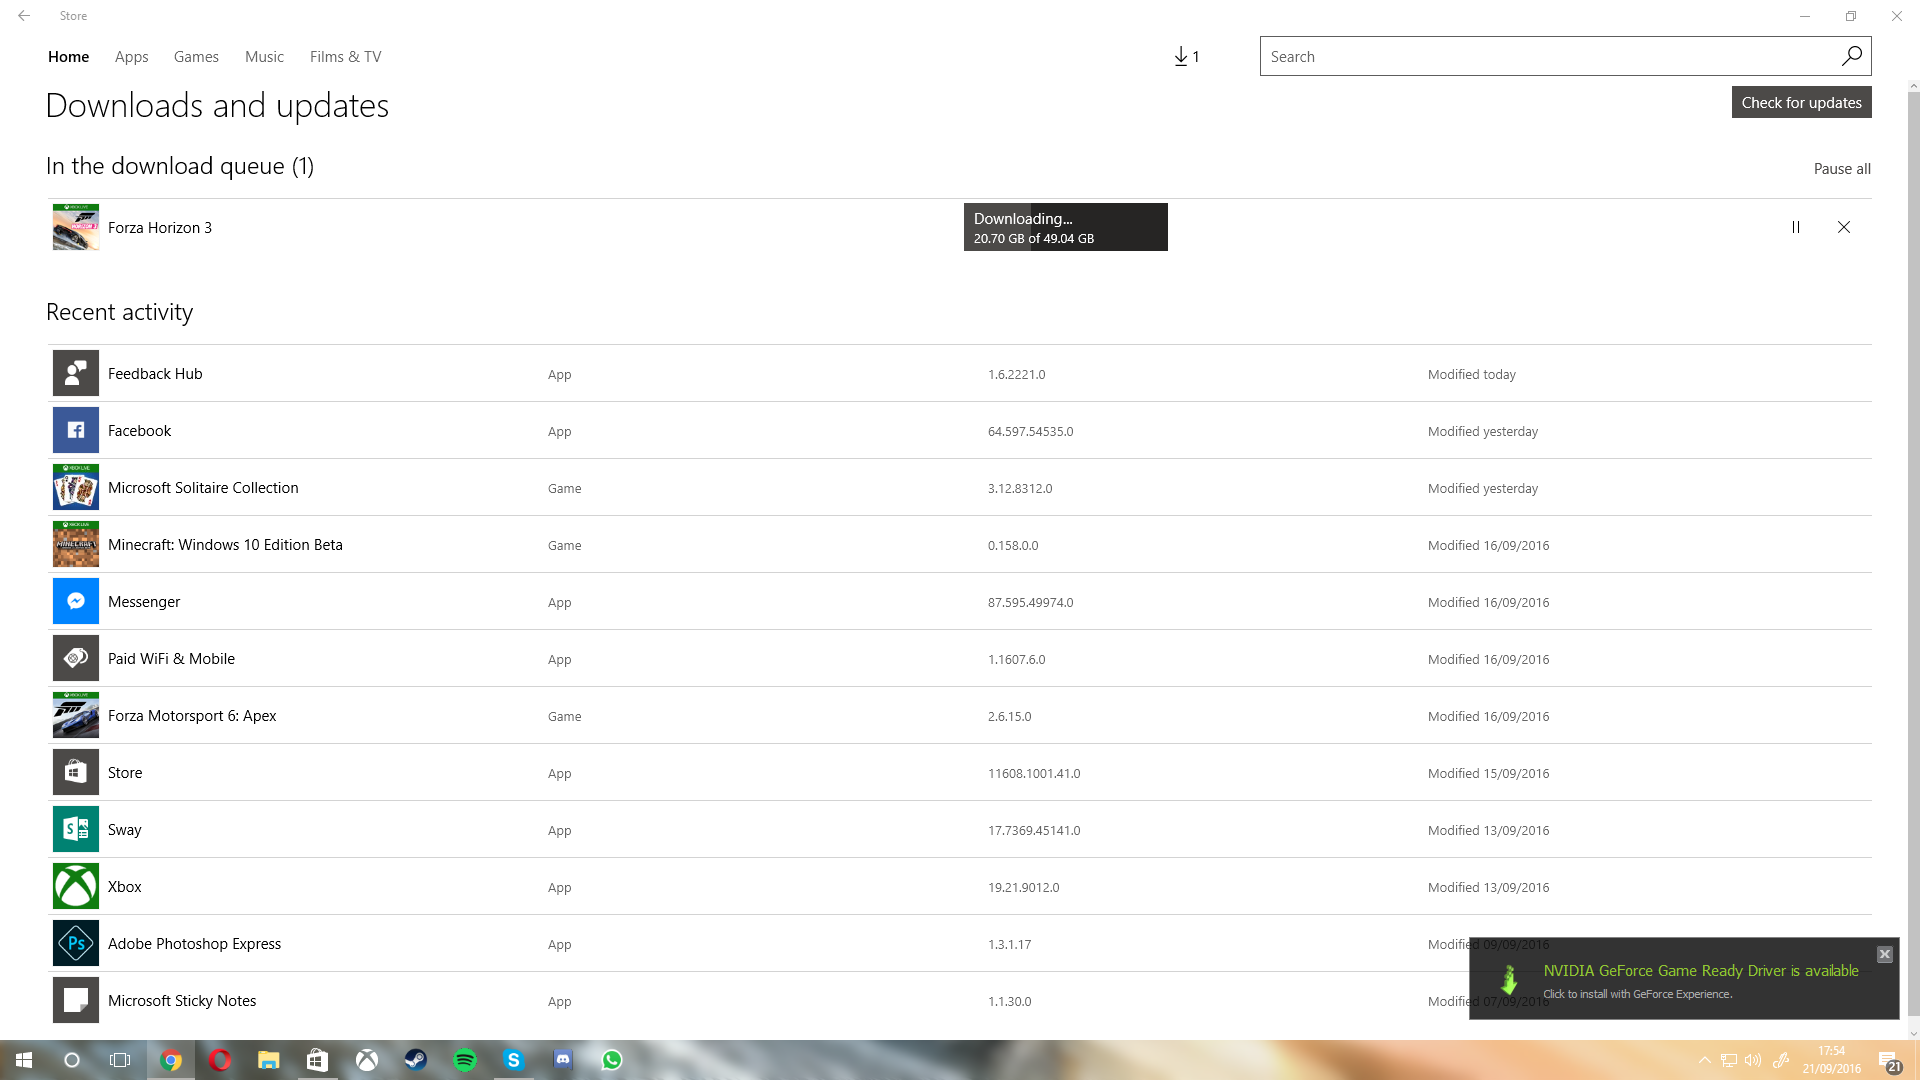Screen dimensions: 1920x1080
Task: Show hidden system tray icons
Action: point(1704,1060)
